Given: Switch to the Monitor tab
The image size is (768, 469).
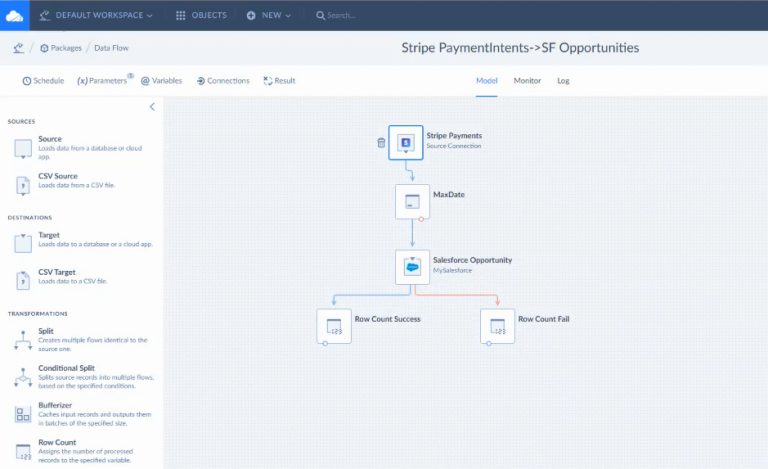Looking at the screenshot, I should [528, 80].
